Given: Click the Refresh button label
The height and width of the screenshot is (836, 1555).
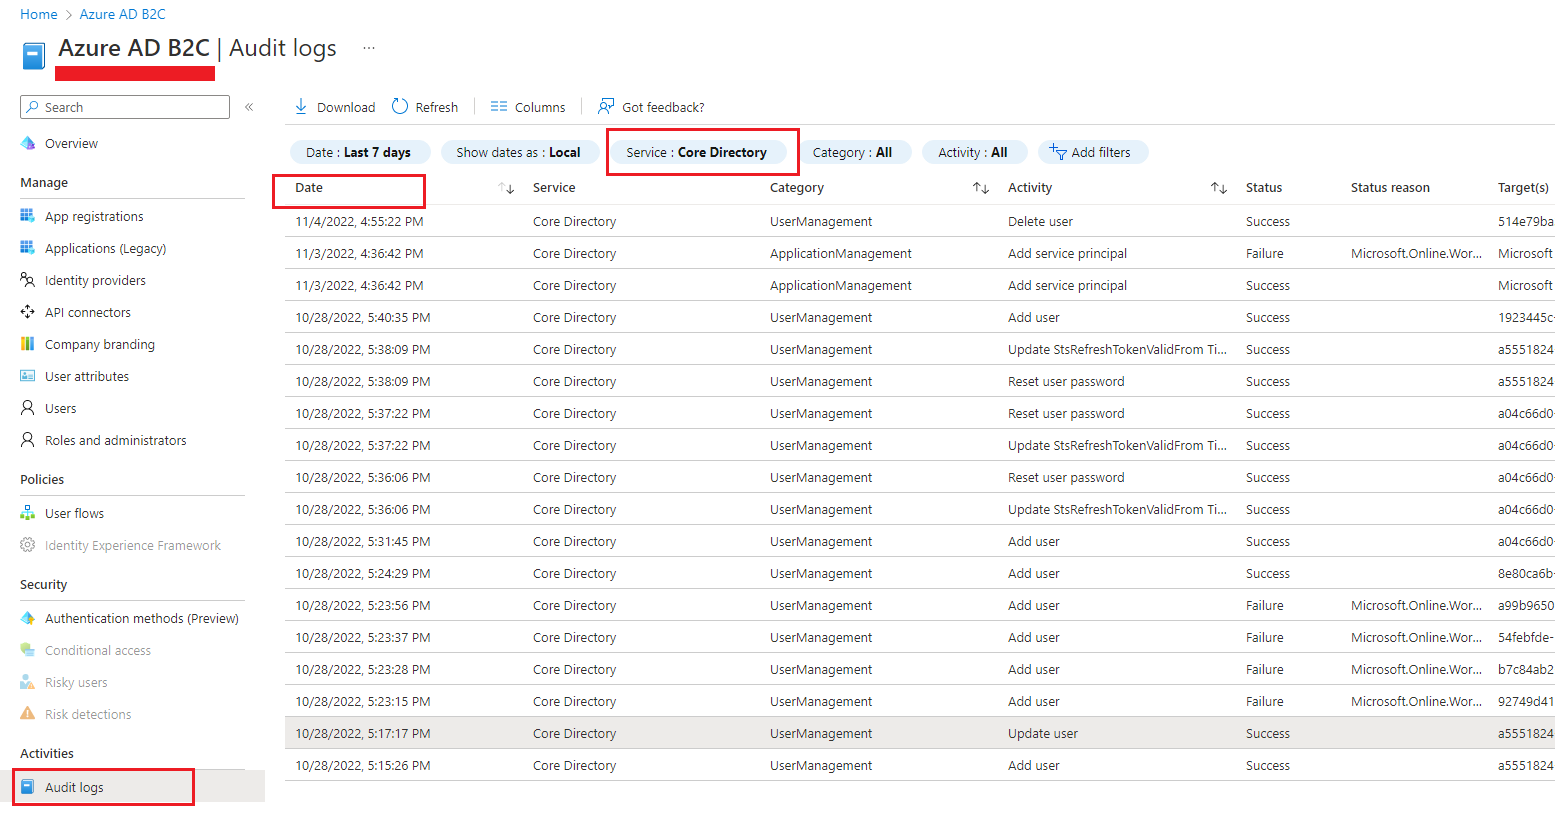Looking at the screenshot, I should click(437, 107).
